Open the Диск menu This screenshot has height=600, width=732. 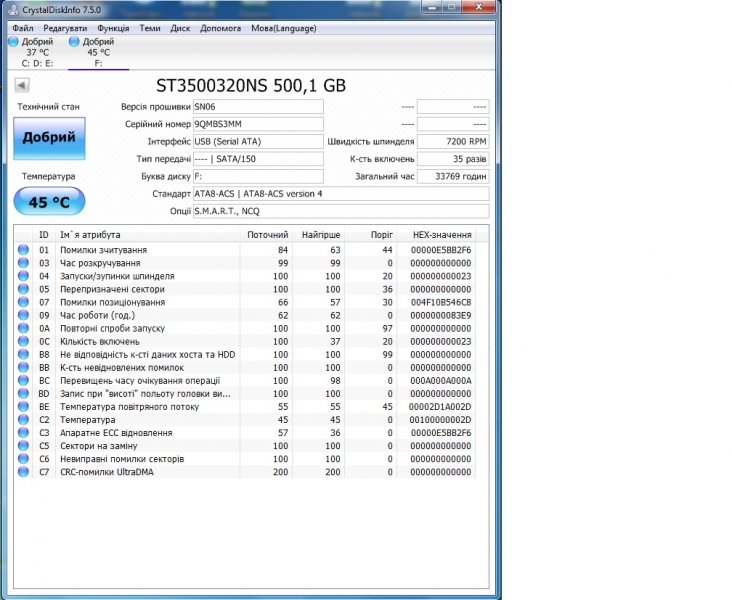tap(180, 28)
